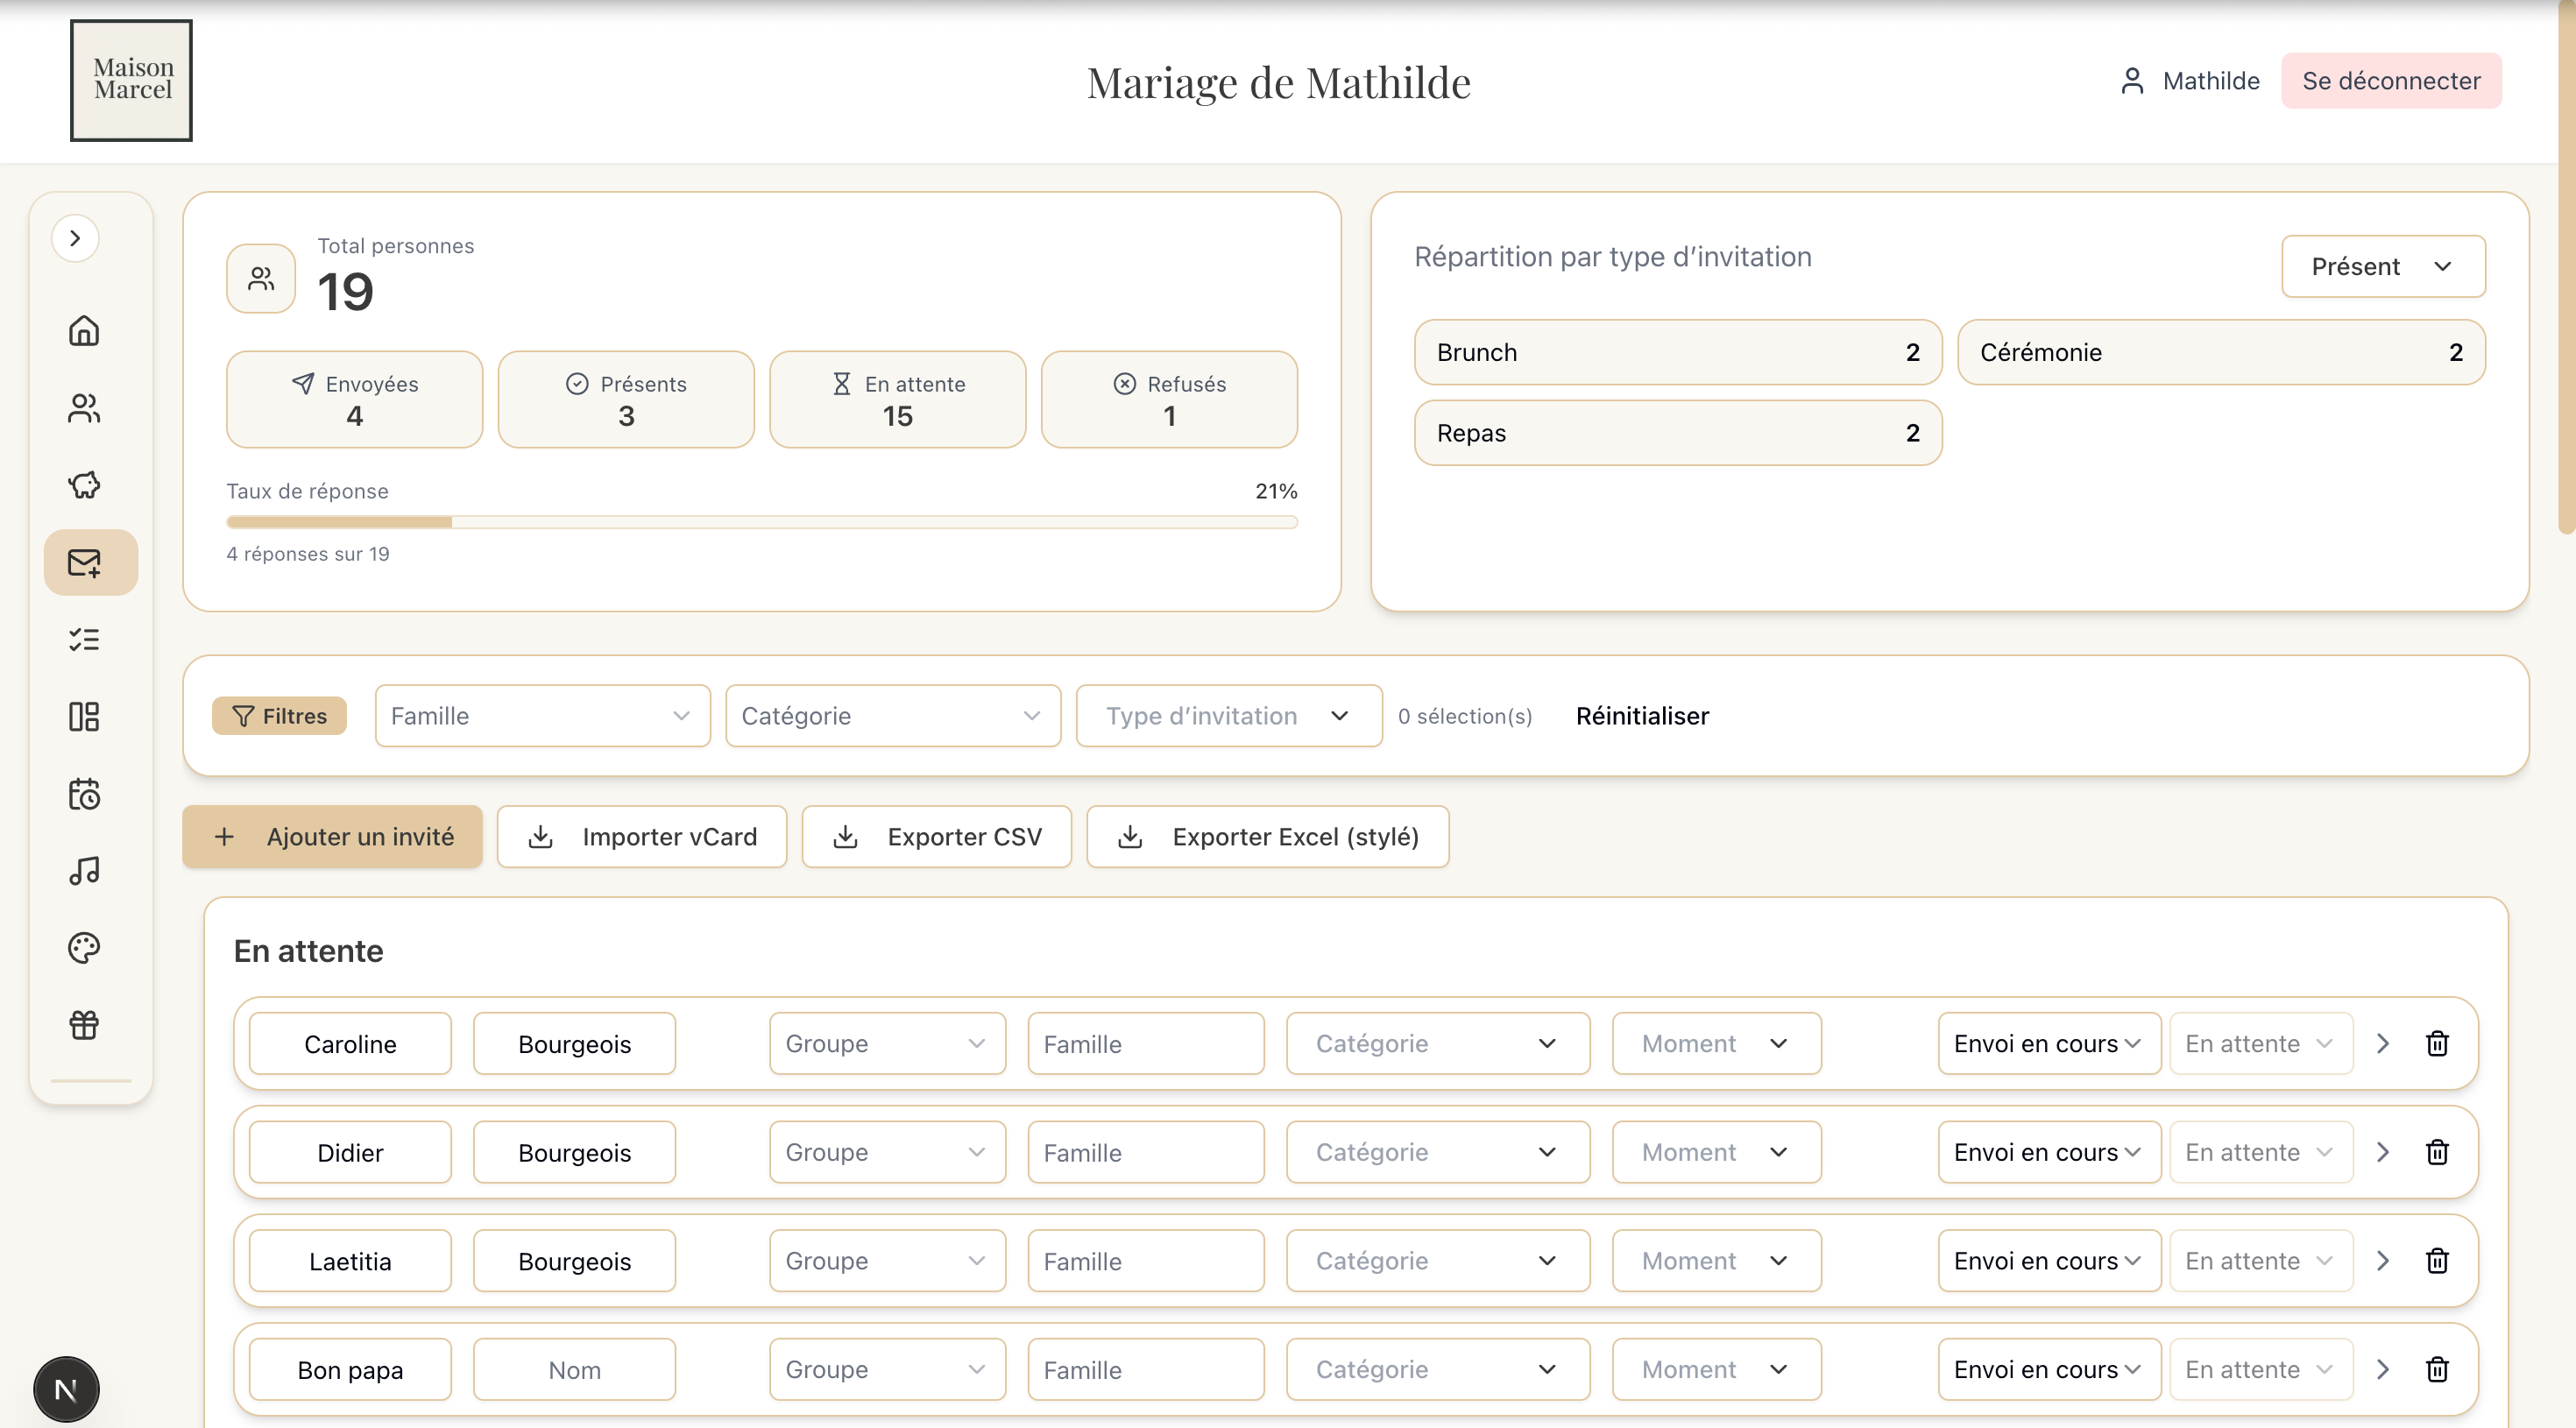Image resolution: width=2576 pixels, height=1428 pixels.
Task: Open the checklist tasks icon in sidebar
Action: [84, 639]
